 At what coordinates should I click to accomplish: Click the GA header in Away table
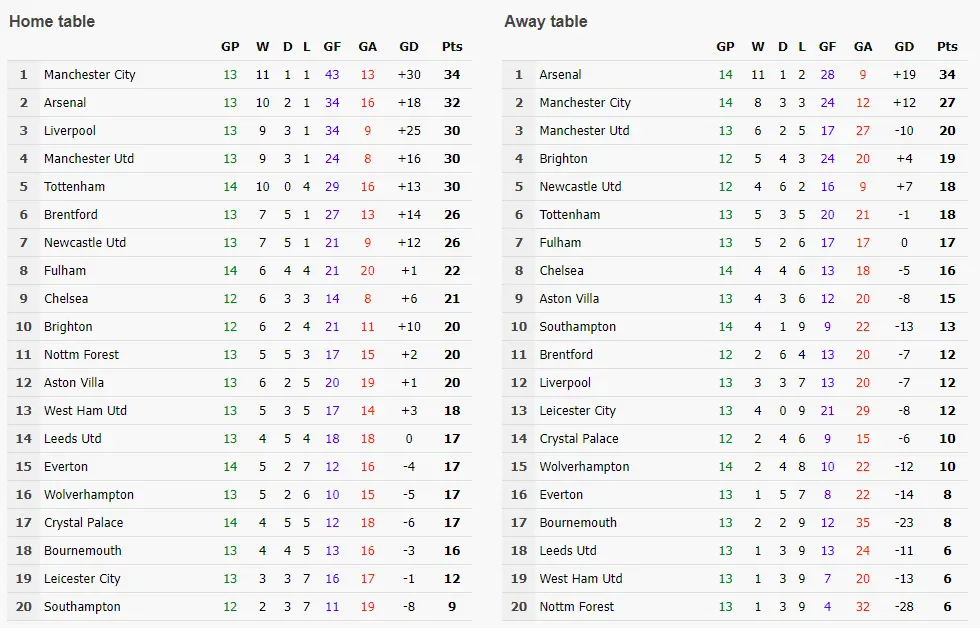(x=863, y=47)
